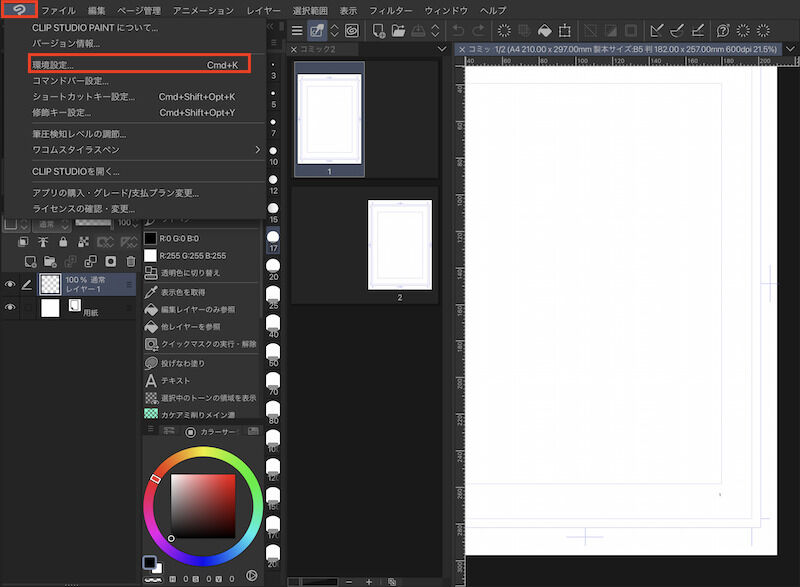Close the コミック2 page manager tab

[x=294, y=49]
